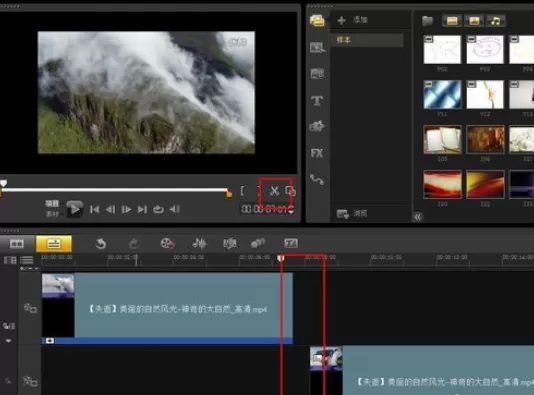Open the sound mixer waveform icon
534x395 pixels.
click(x=199, y=243)
